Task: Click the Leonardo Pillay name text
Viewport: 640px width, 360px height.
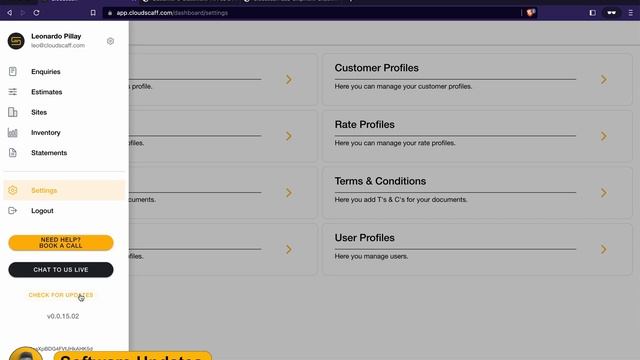Action: coord(56,36)
